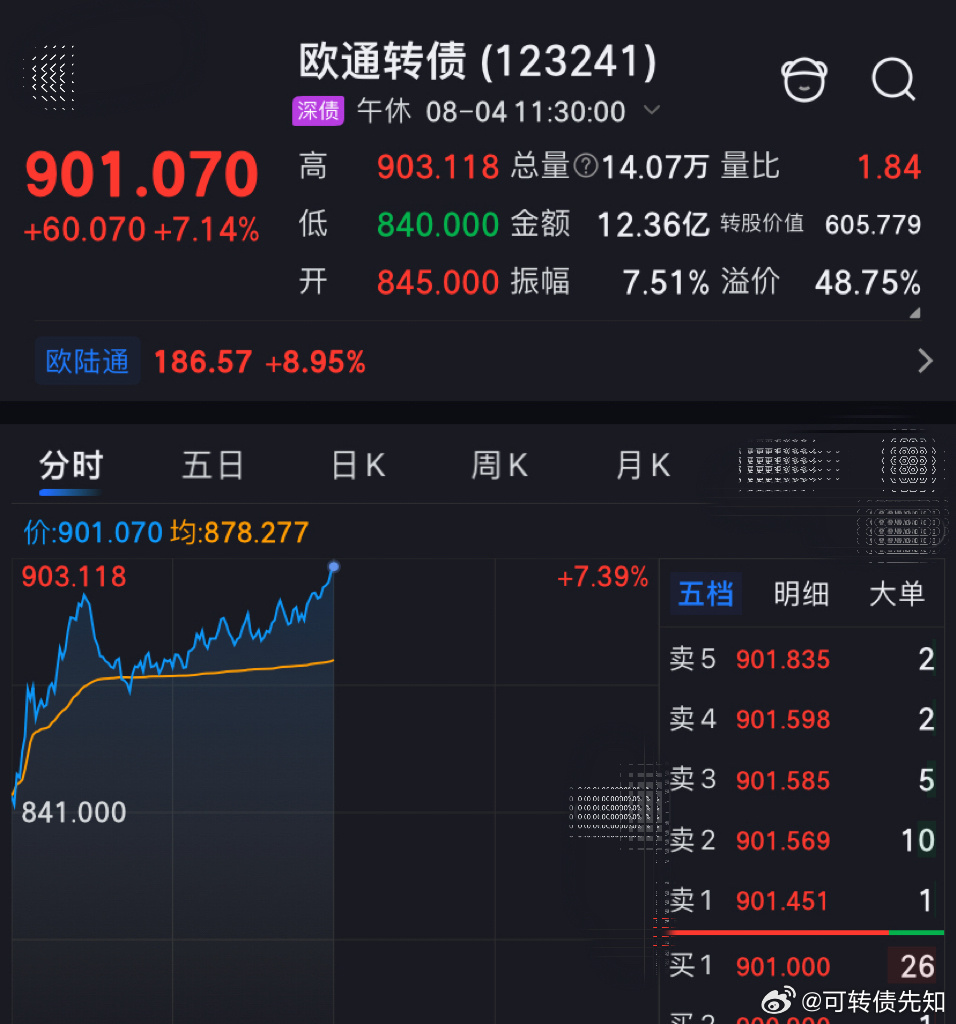The width and height of the screenshot is (956, 1024).
Task: Select the 大单 large orders tab
Action: tap(897, 594)
